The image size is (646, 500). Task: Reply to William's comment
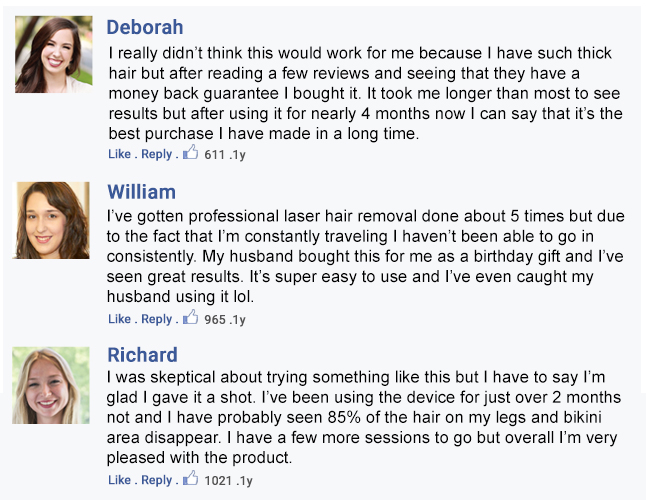pyautogui.click(x=157, y=319)
